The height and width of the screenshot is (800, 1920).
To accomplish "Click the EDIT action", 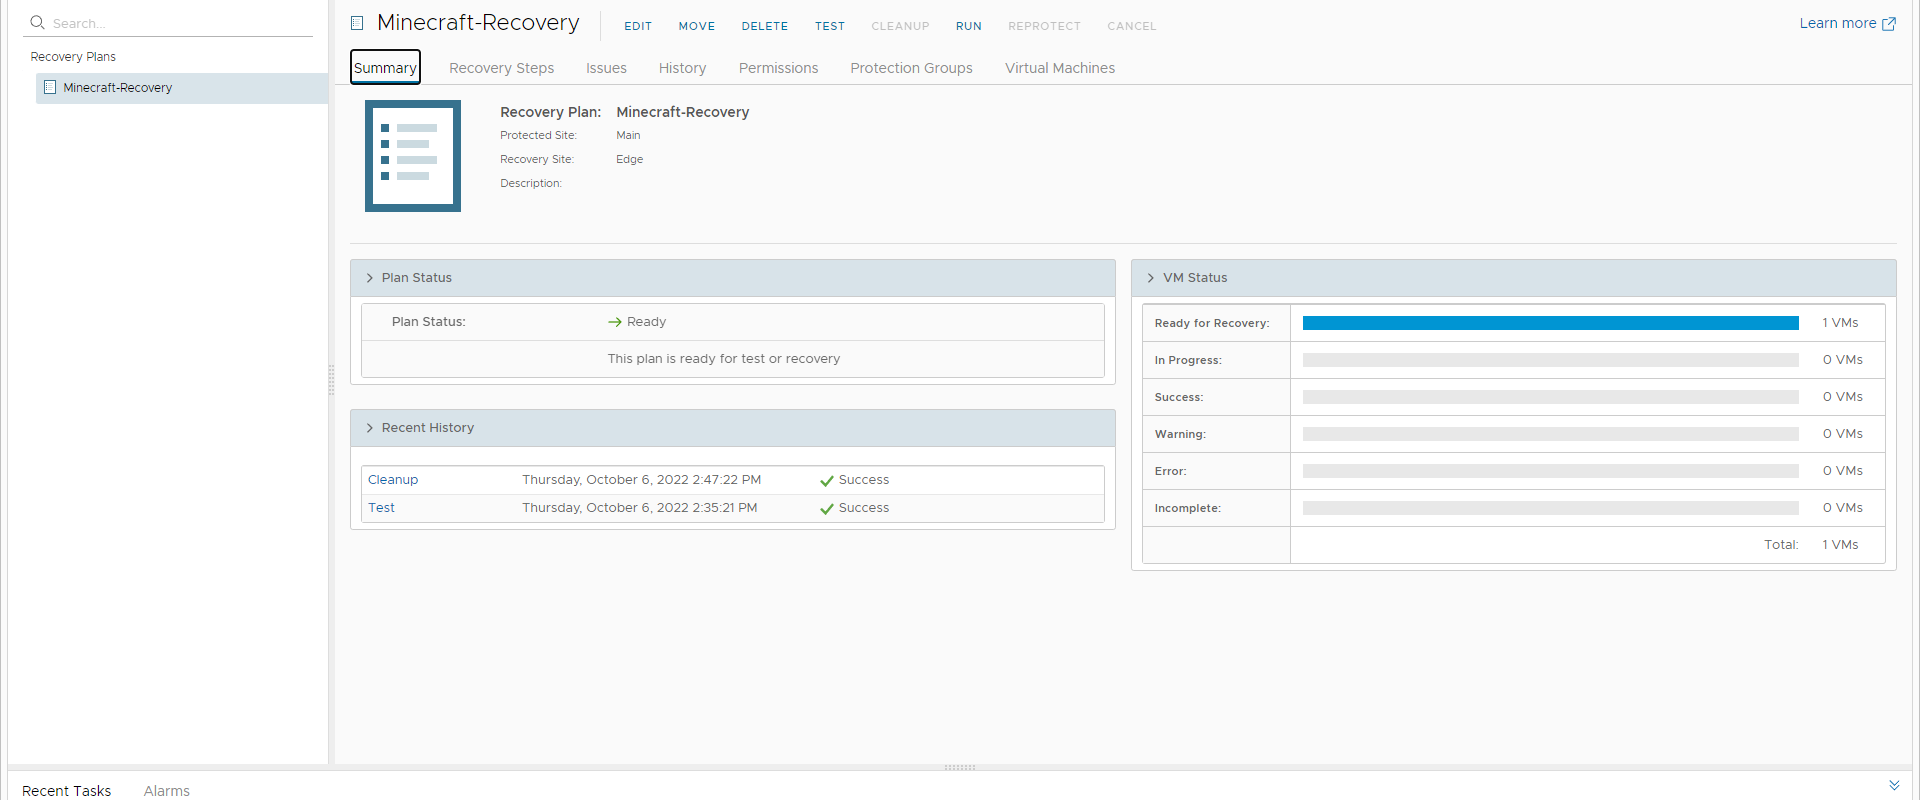I will (x=638, y=26).
